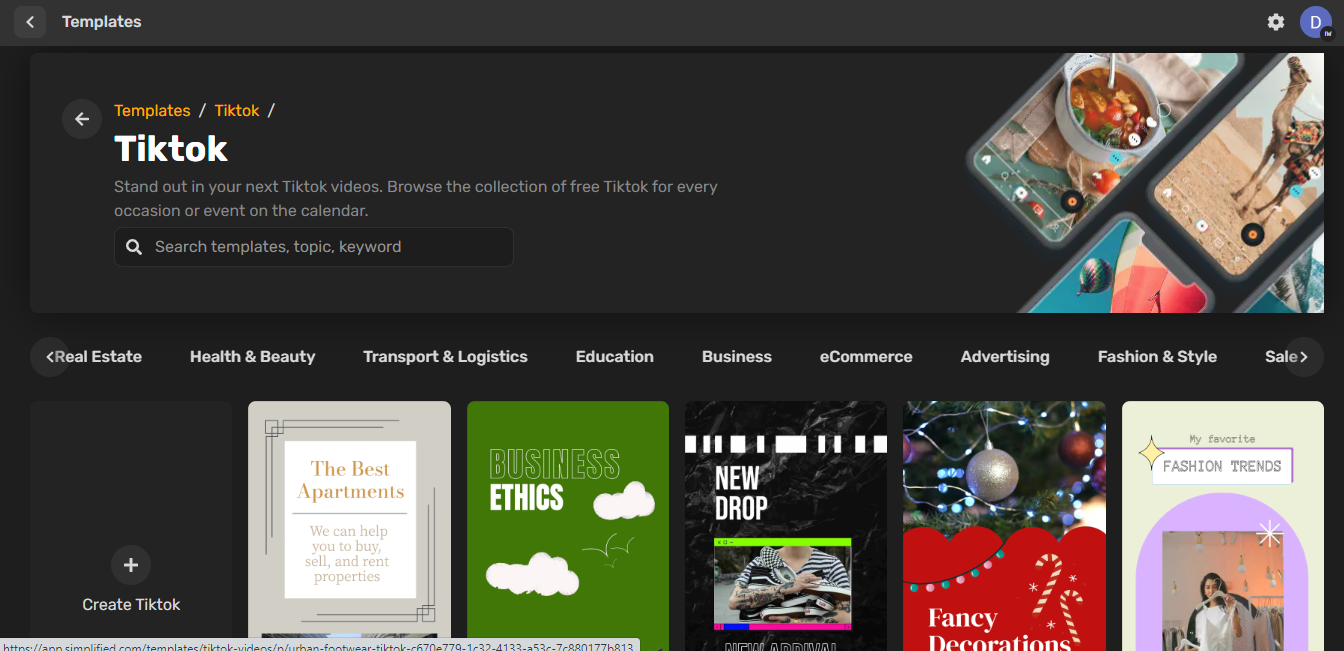Open the Fancy Decorations template
Screen dimensions: 1344x651
1004,526
